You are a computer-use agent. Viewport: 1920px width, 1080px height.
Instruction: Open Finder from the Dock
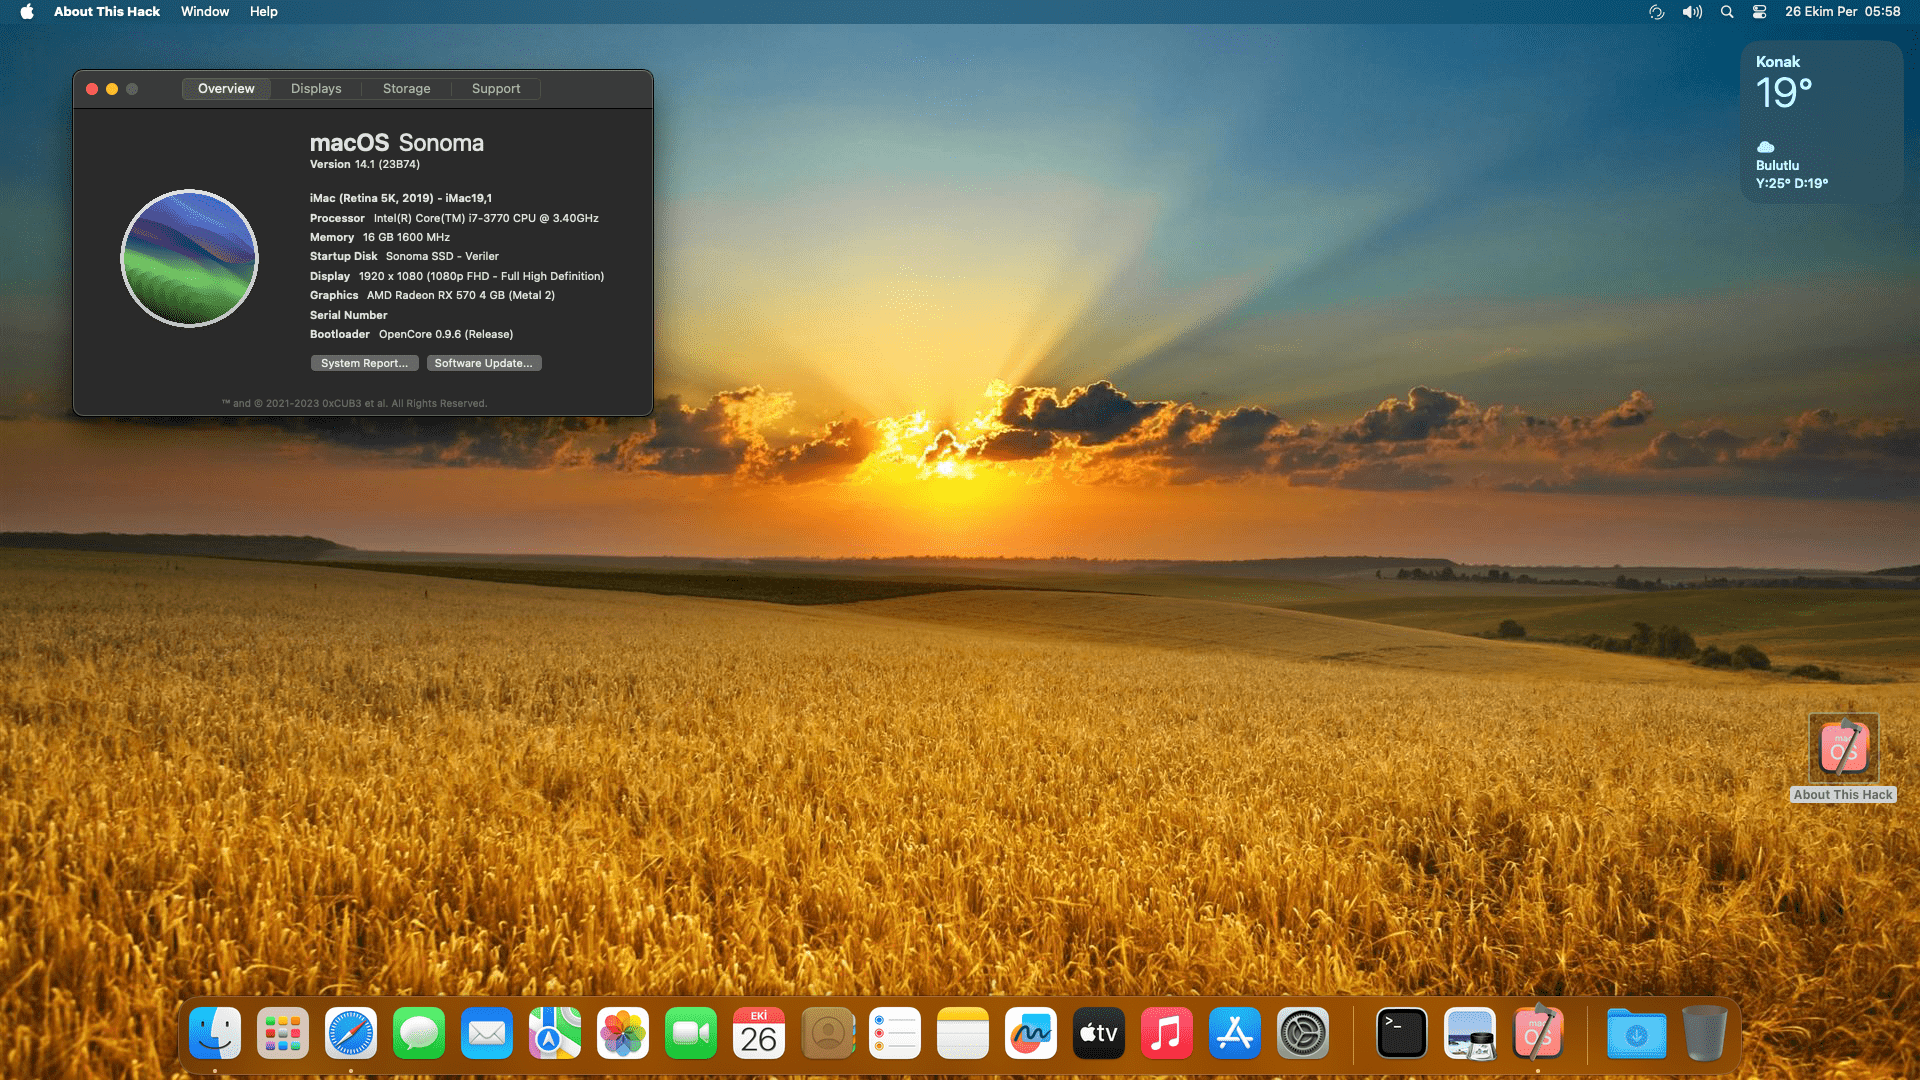[x=215, y=1033]
